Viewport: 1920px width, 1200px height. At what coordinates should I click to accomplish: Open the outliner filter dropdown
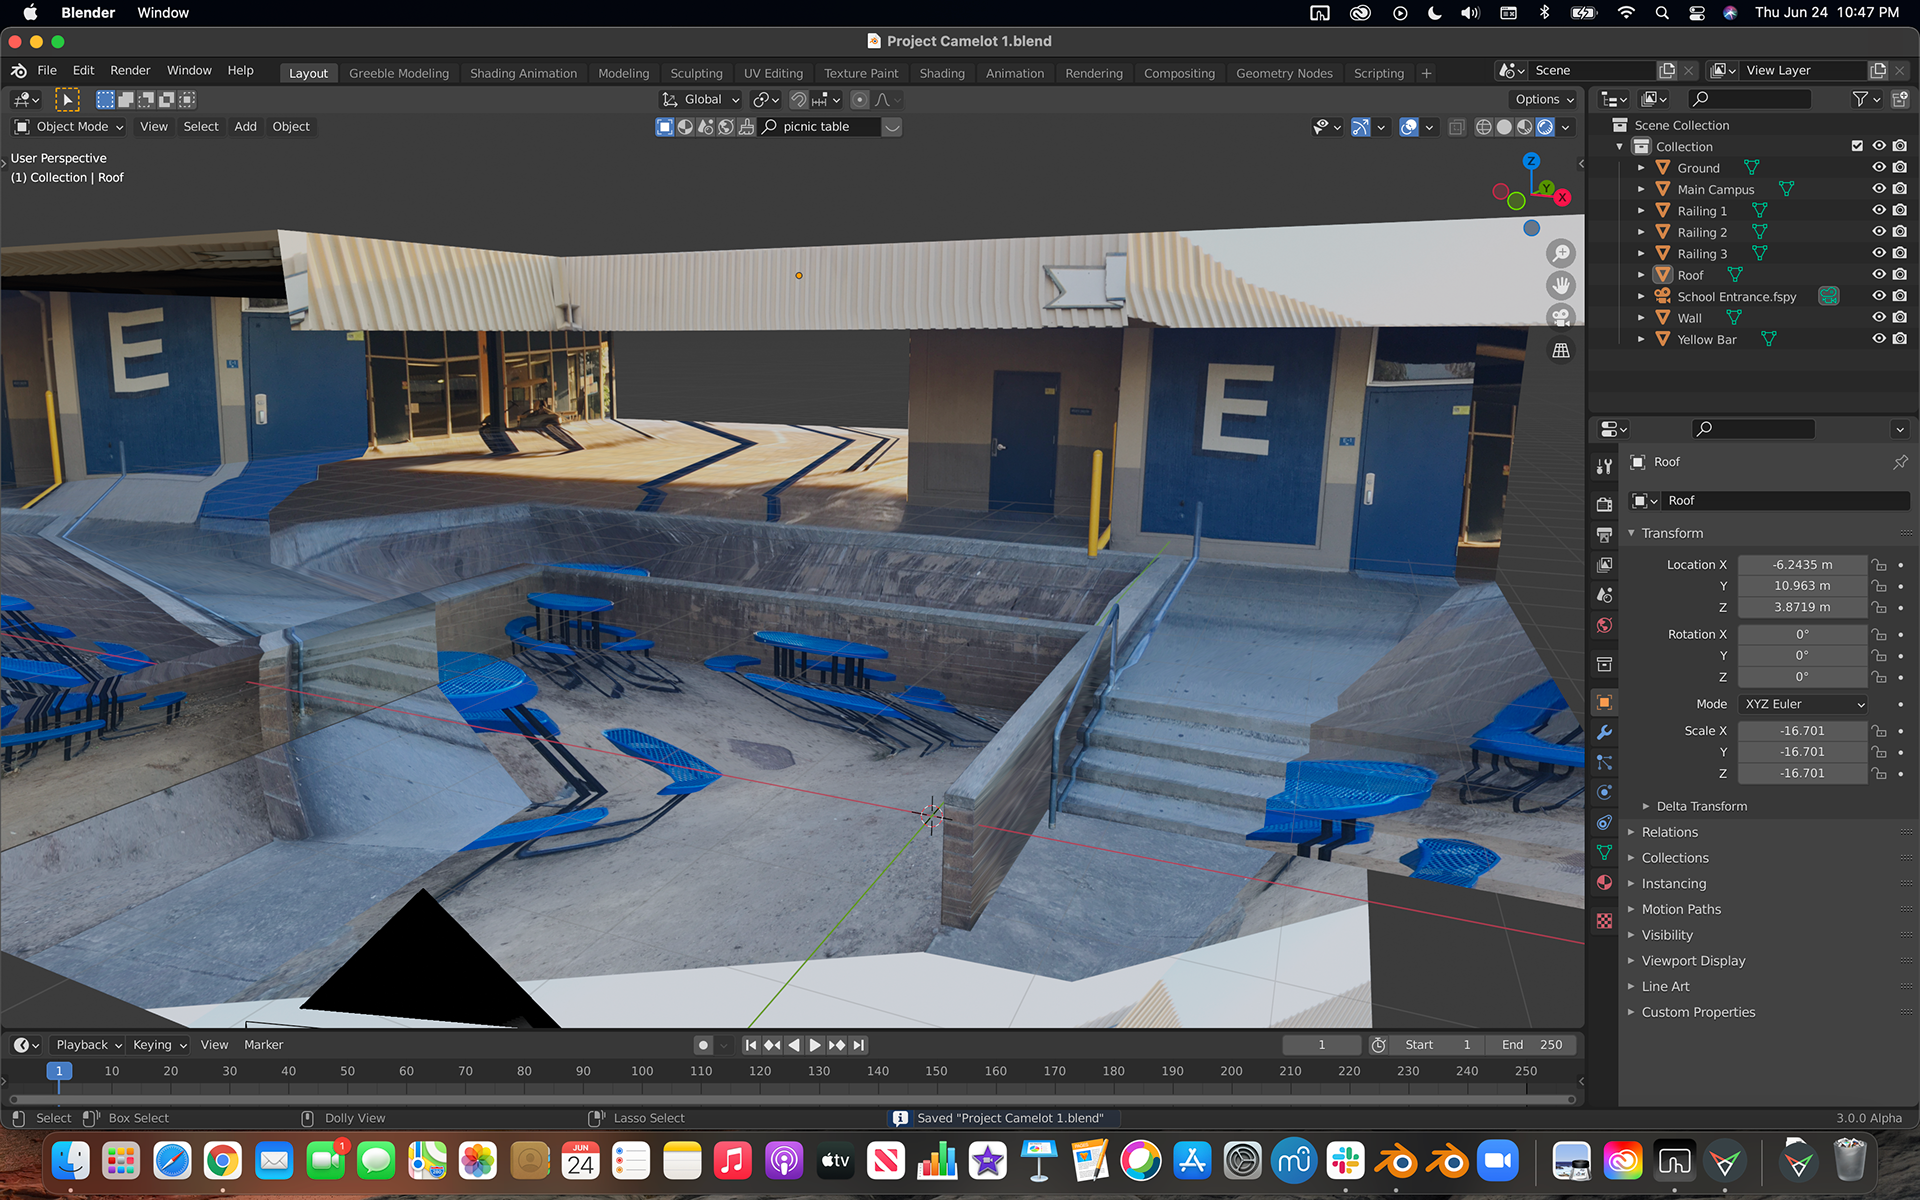point(1866,99)
